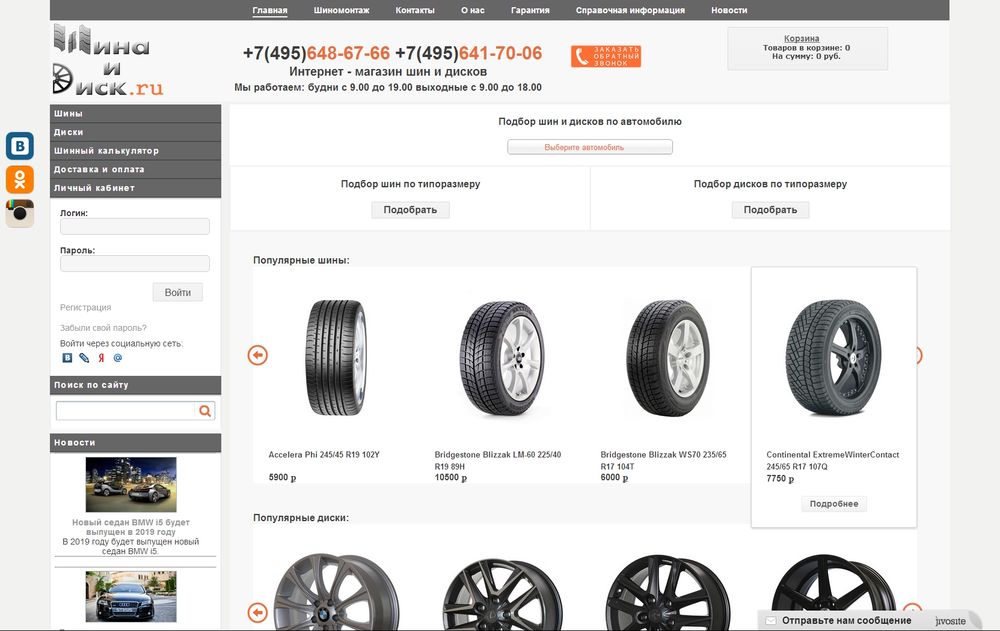Log in via Mail.ru @ icon
Screen dimensions: 1000x631
117,358
